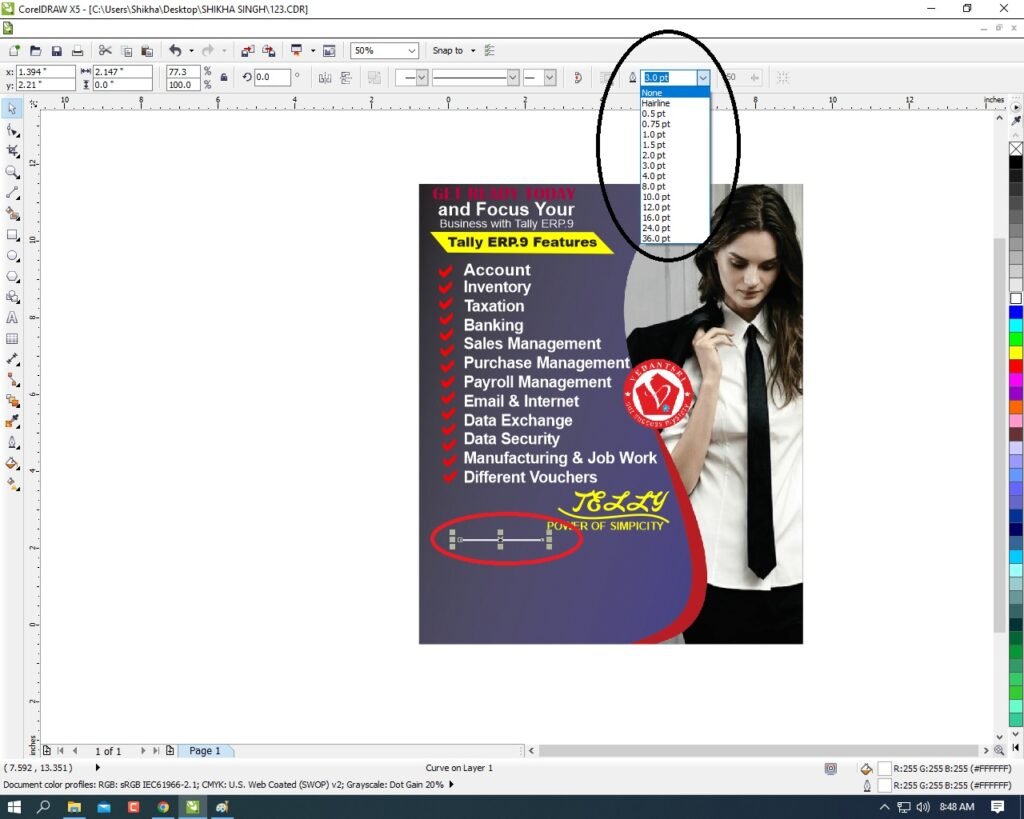The height and width of the screenshot is (819, 1024).
Task: Save the current document
Action: coord(57,50)
